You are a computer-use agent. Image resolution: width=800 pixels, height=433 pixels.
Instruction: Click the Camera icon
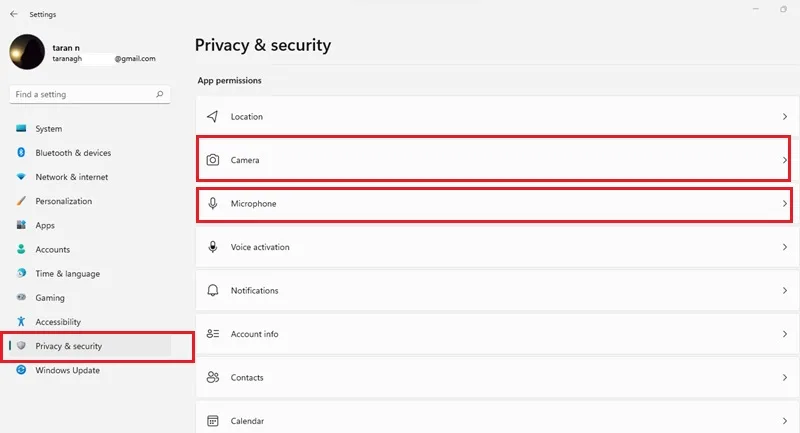point(213,160)
